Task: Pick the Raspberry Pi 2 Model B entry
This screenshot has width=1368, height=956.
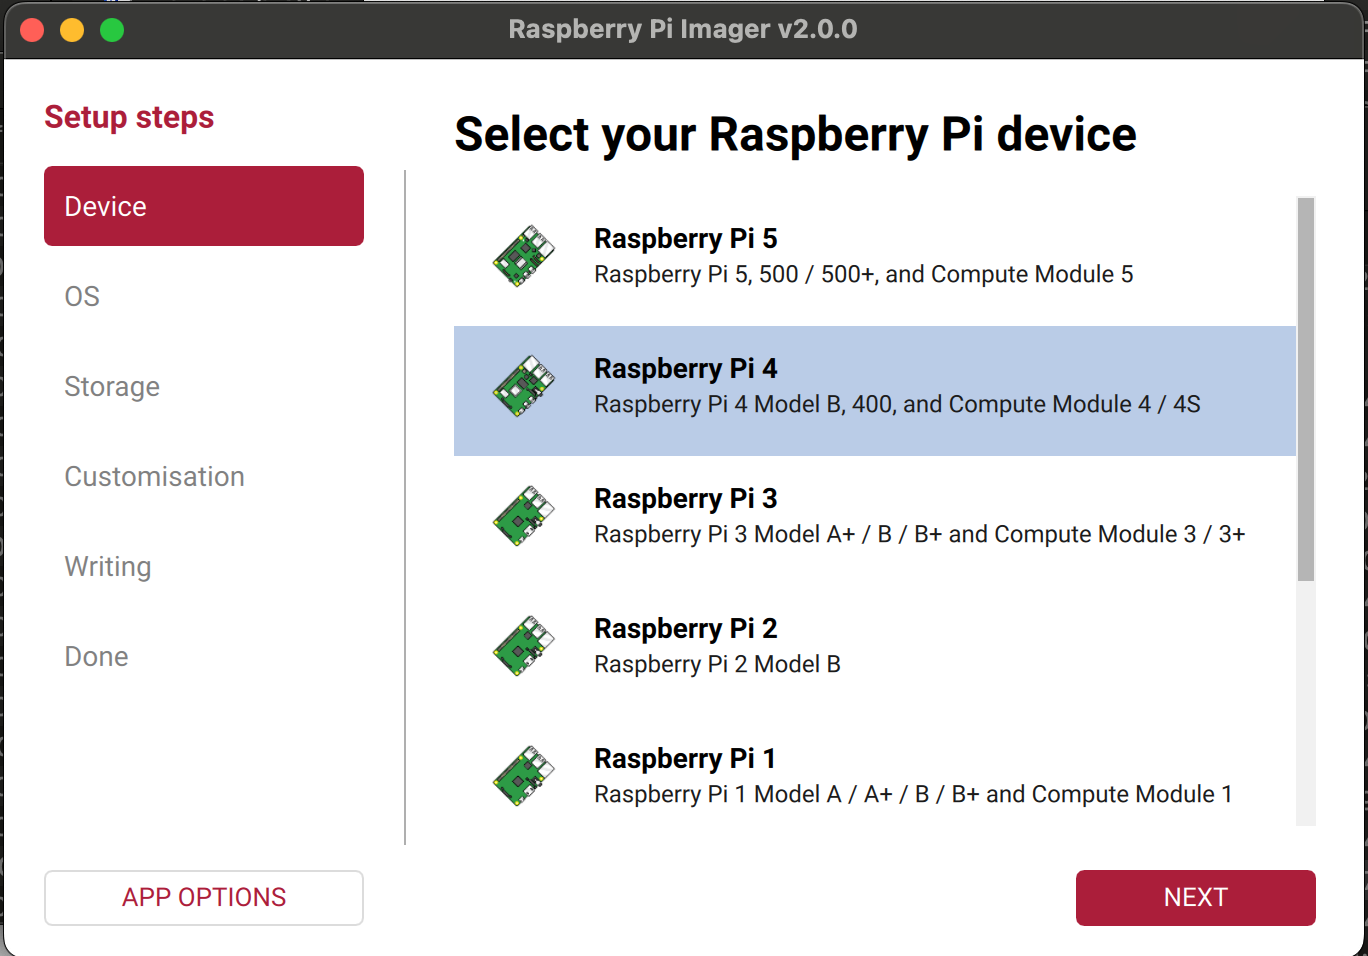Action: (716, 664)
